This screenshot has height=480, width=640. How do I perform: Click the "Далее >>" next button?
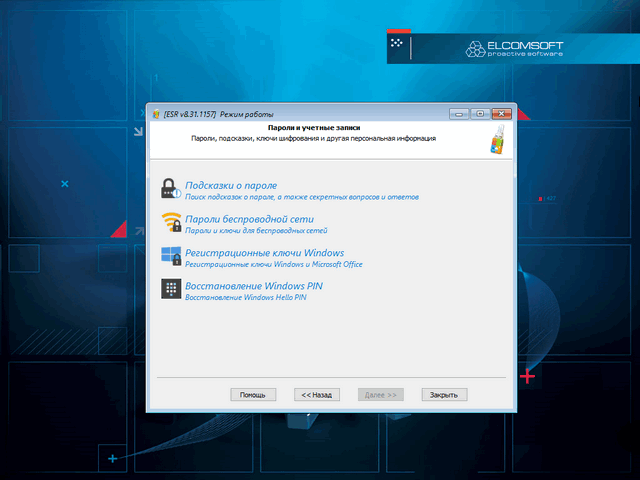click(x=381, y=395)
